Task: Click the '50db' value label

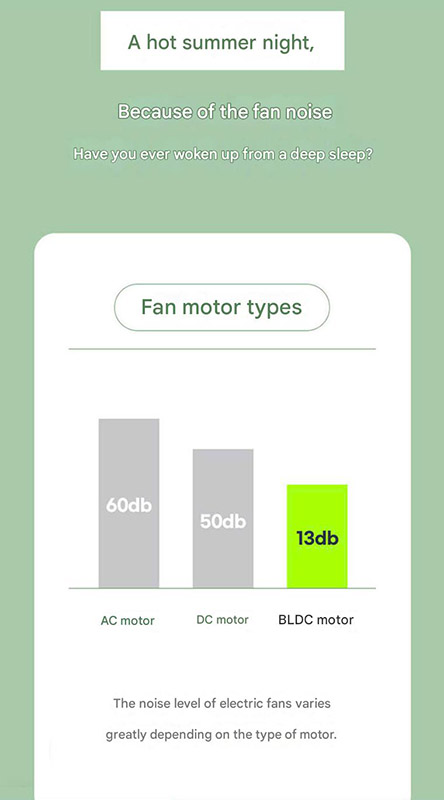Action: pyautogui.click(x=223, y=521)
